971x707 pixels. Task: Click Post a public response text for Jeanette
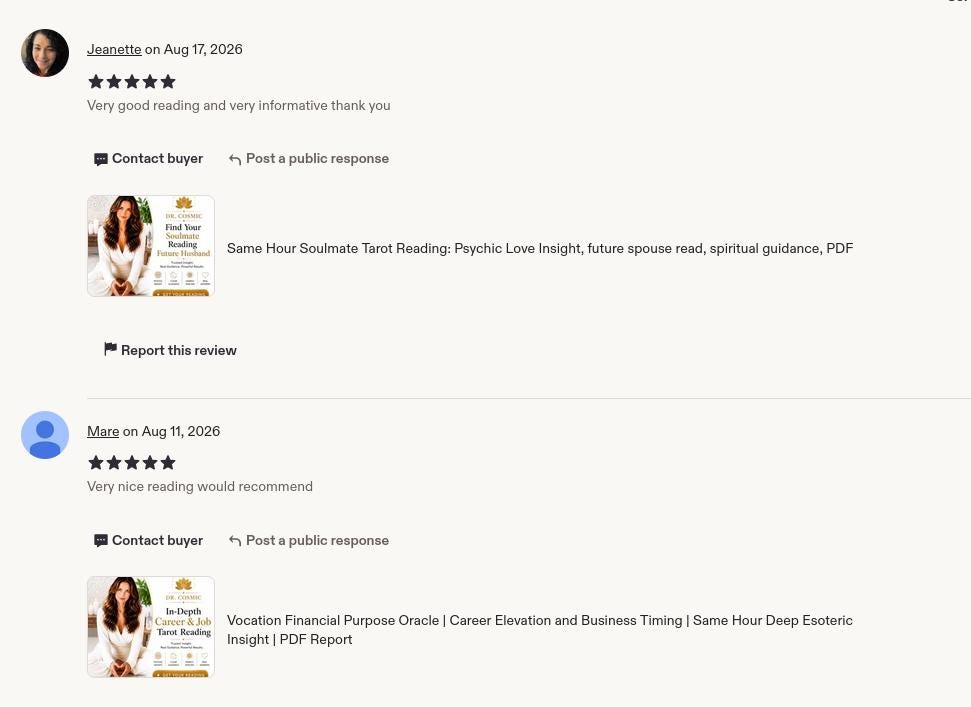pyautogui.click(x=317, y=158)
